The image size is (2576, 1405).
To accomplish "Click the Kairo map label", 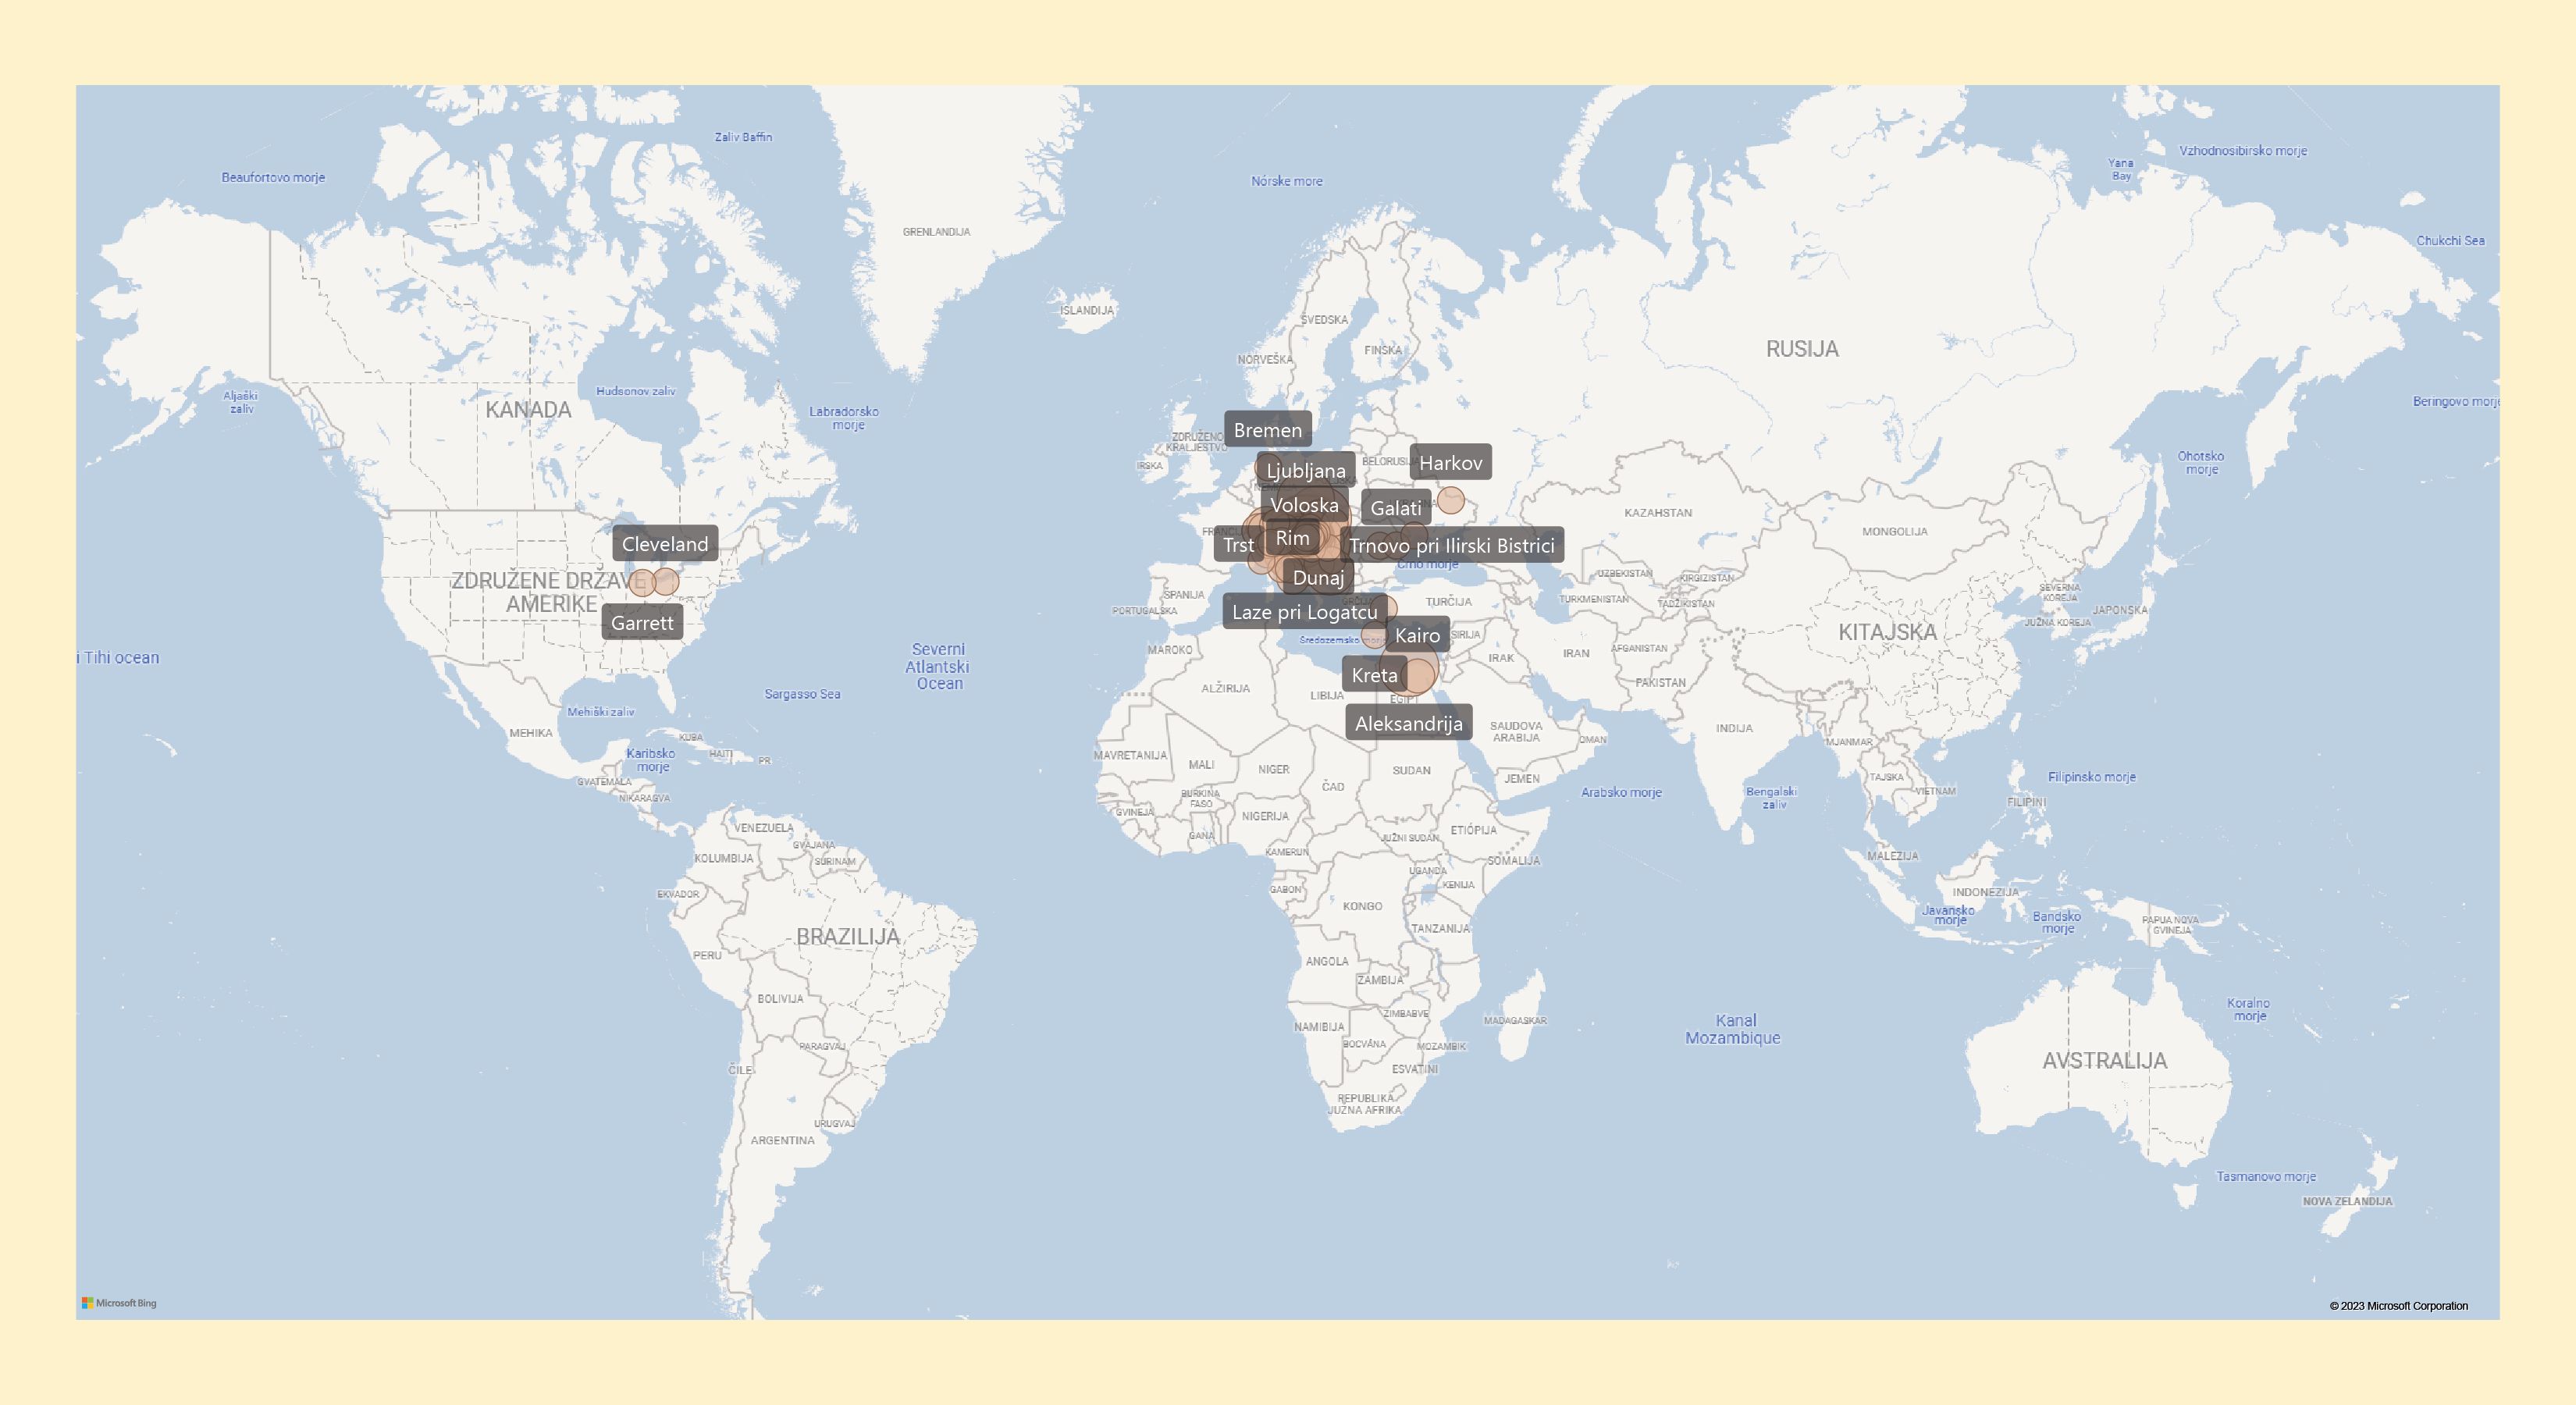I will (x=1417, y=635).
